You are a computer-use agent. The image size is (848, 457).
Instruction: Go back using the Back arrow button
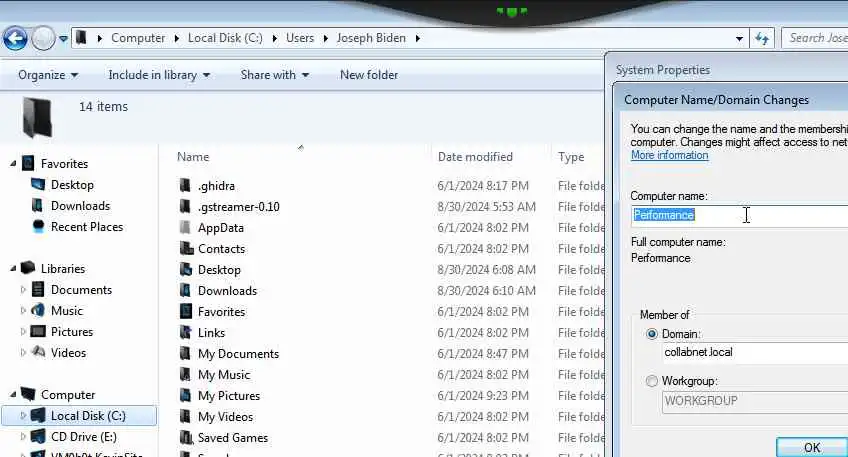pyautogui.click(x=15, y=38)
